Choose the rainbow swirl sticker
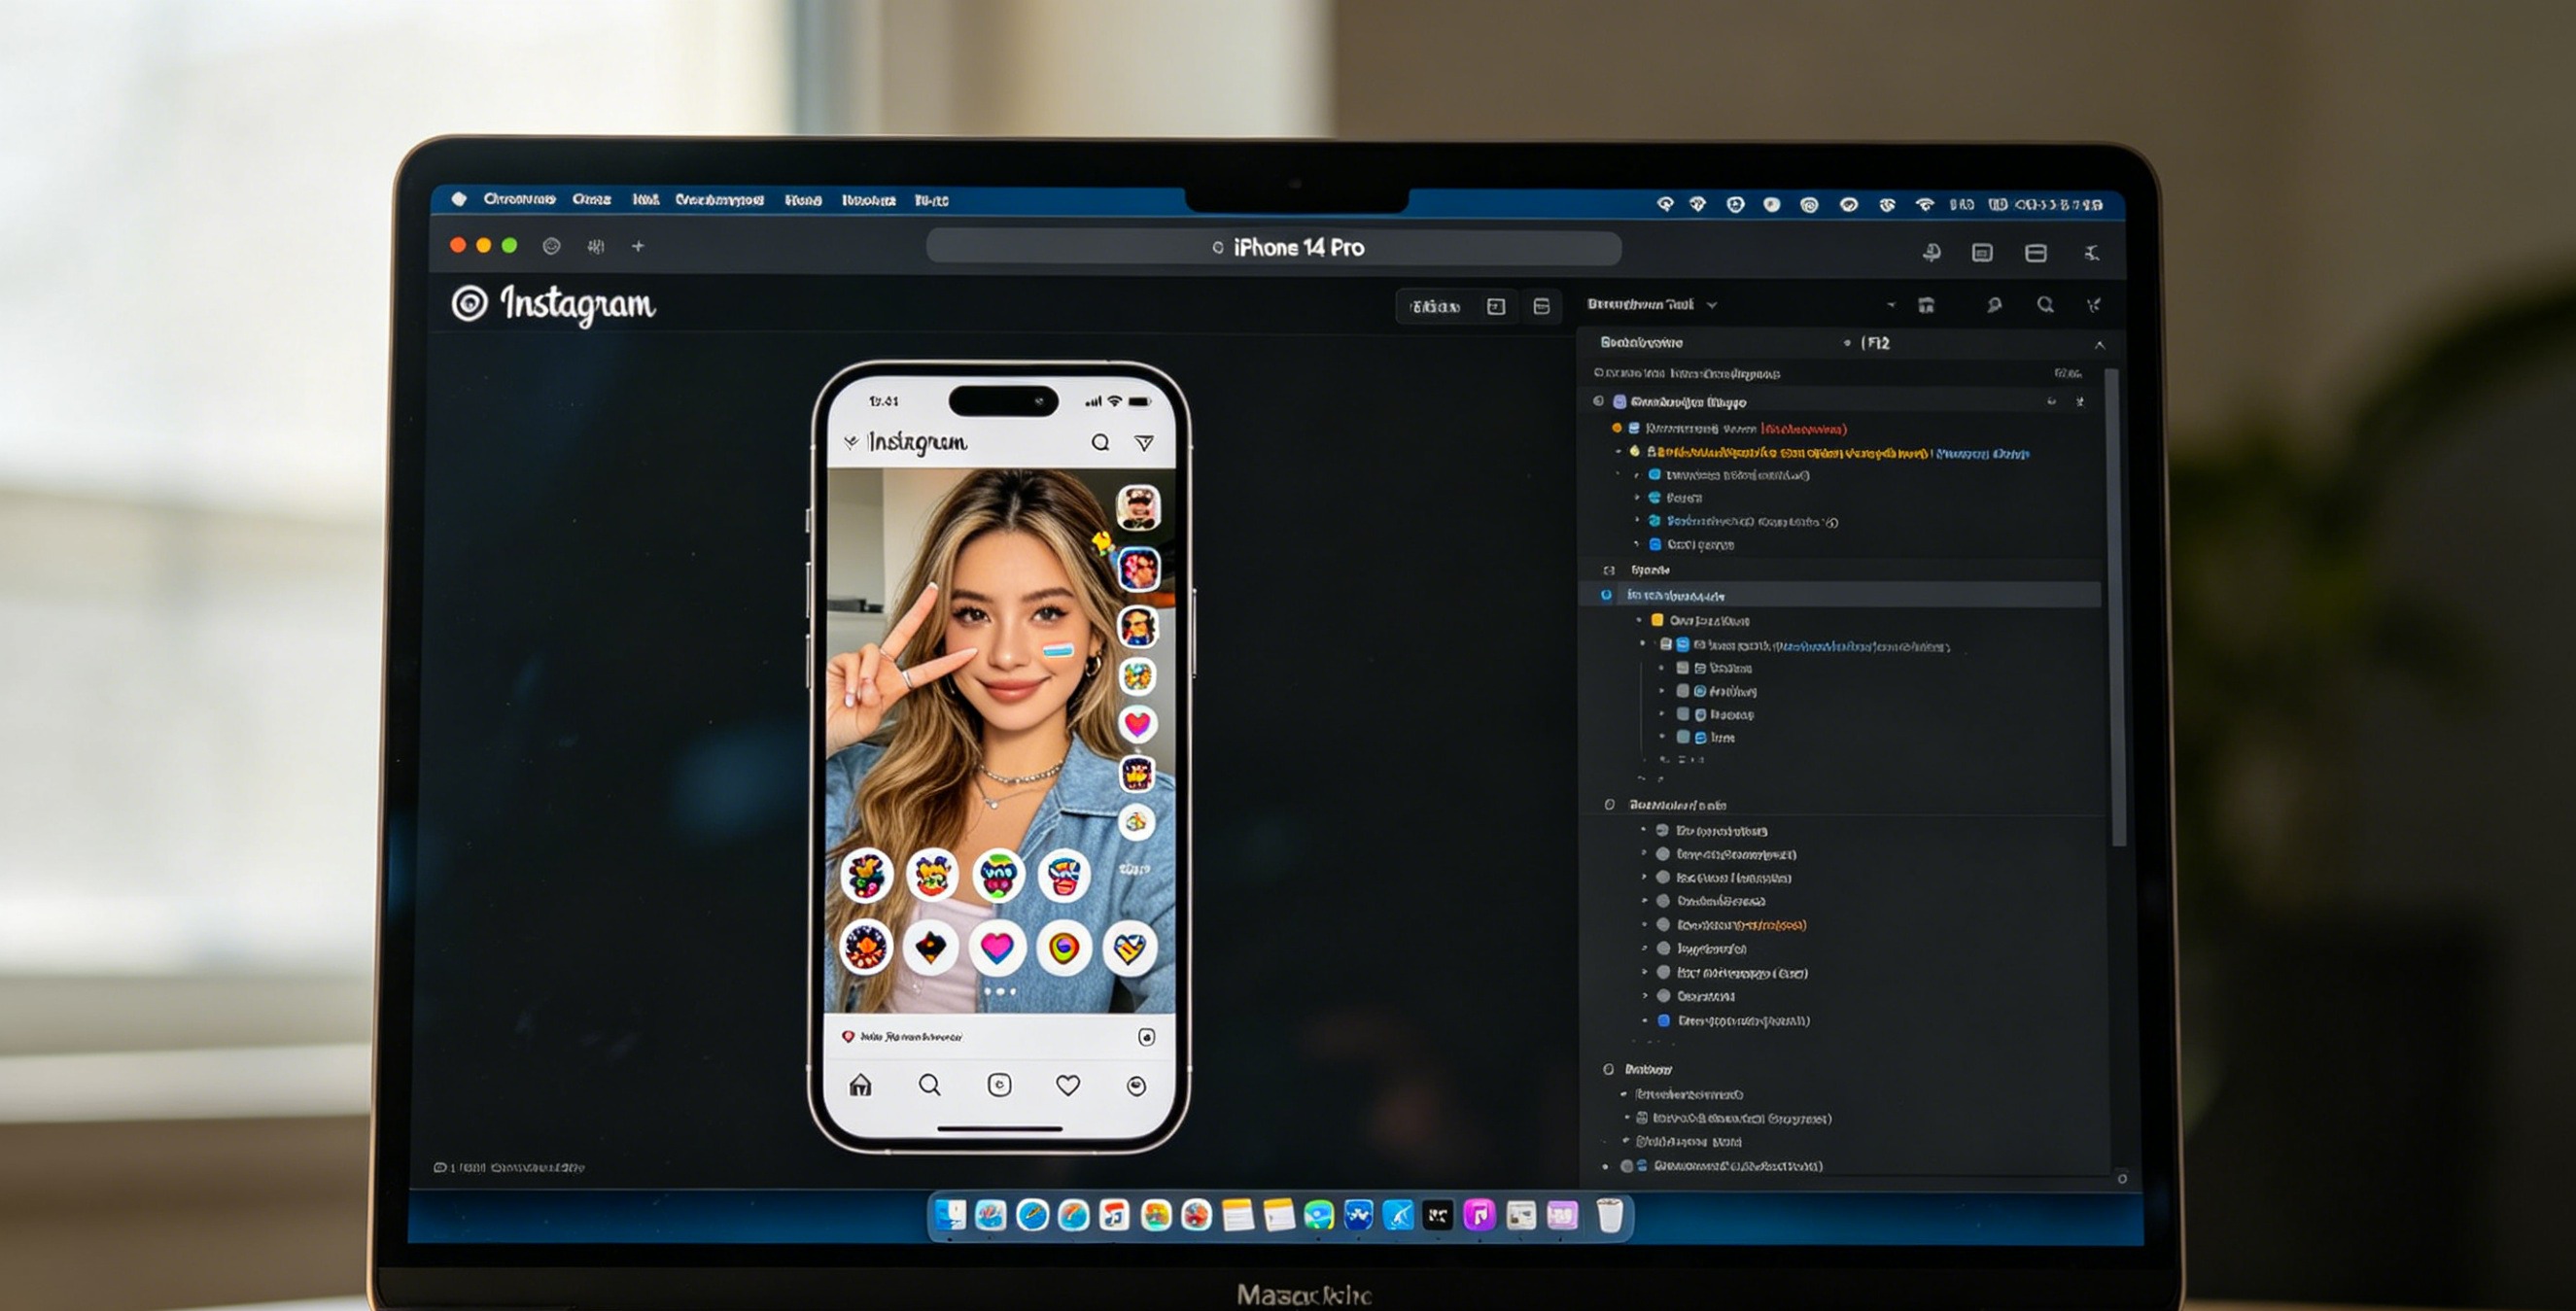Image resolution: width=2576 pixels, height=1311 pixels. [1063, 946]
